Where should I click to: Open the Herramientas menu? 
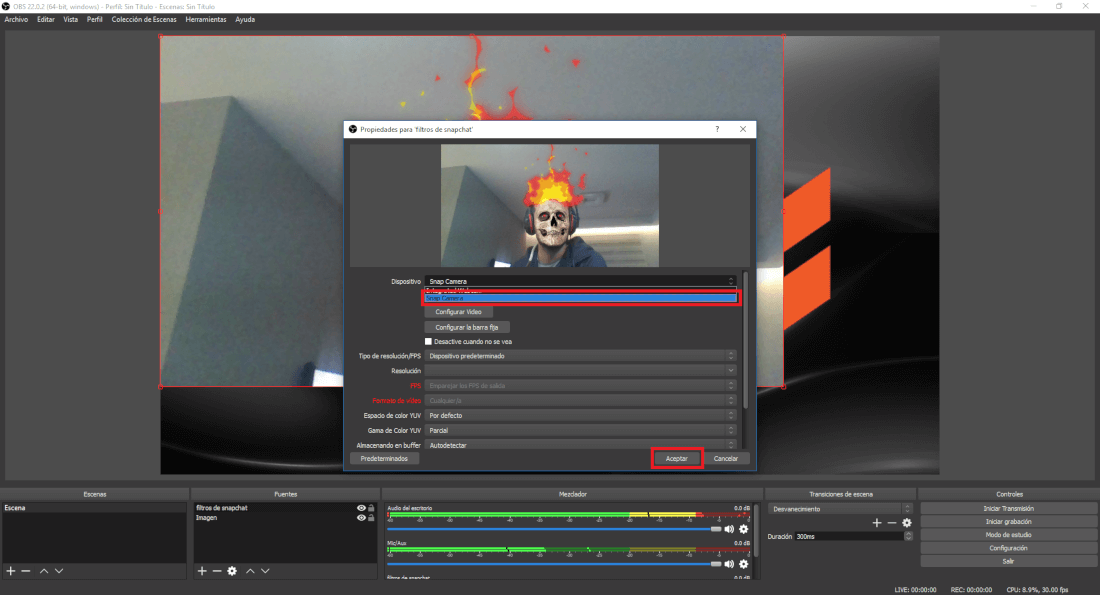[206, 20]
